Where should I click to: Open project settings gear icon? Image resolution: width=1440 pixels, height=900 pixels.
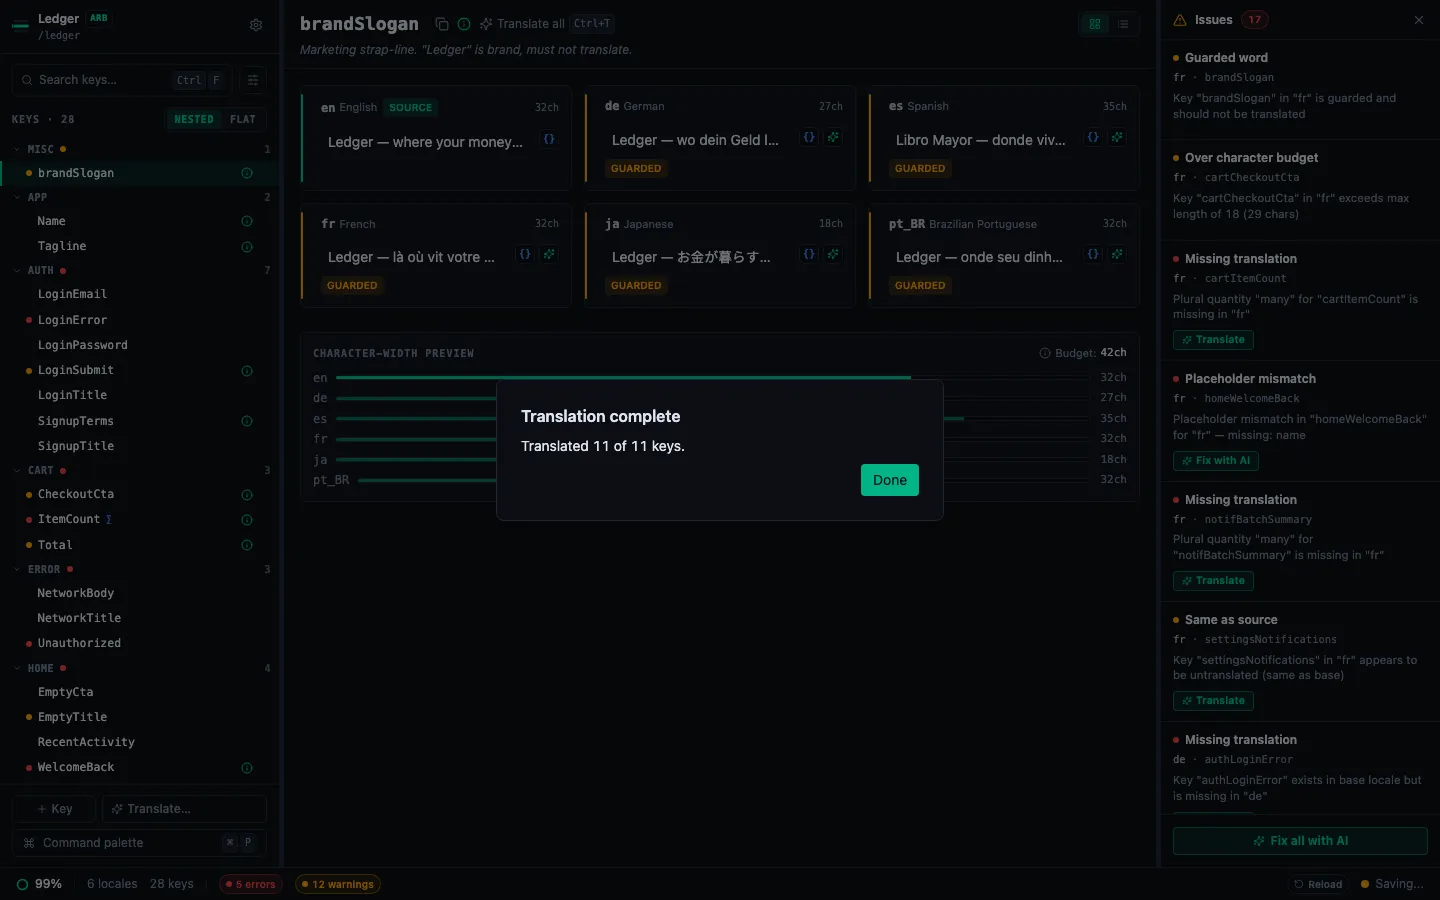tap(256, 25)
